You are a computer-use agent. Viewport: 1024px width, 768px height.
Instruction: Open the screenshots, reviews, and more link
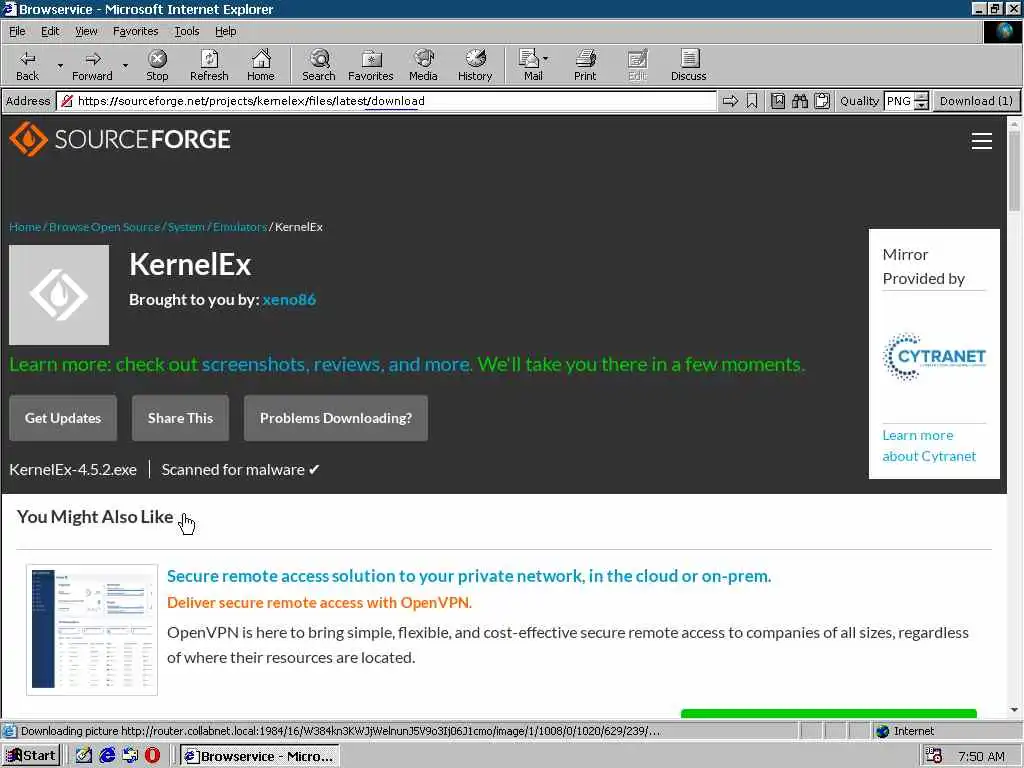[336, 364]
